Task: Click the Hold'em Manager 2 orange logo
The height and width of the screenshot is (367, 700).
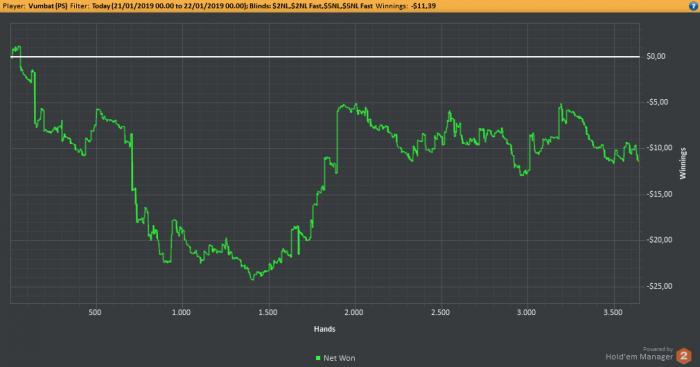Action: click(683, 356)
